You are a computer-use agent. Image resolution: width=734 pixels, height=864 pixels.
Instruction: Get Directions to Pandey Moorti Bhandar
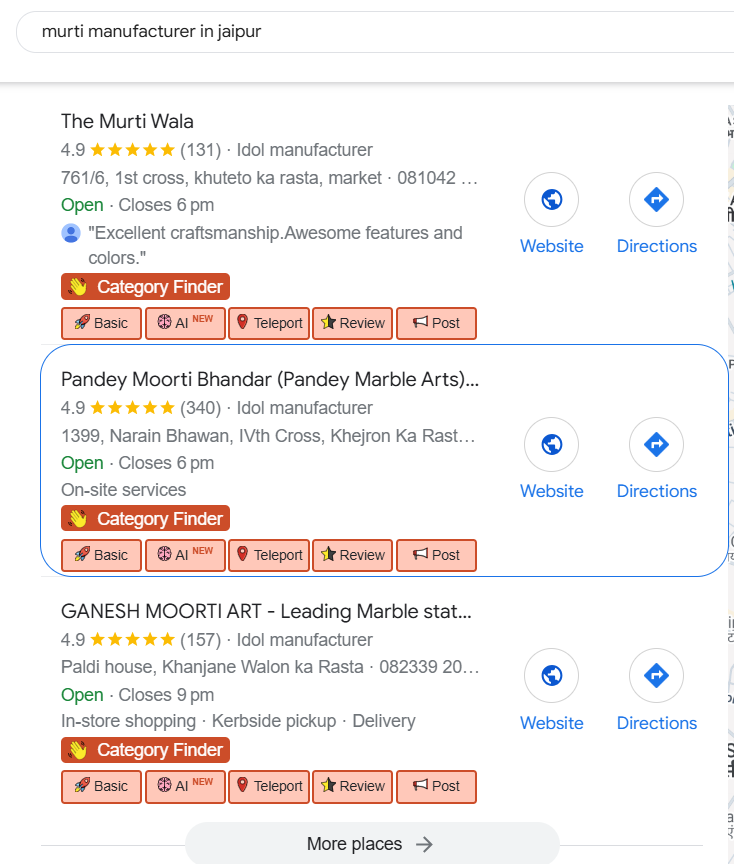click(x=656, y=445)
